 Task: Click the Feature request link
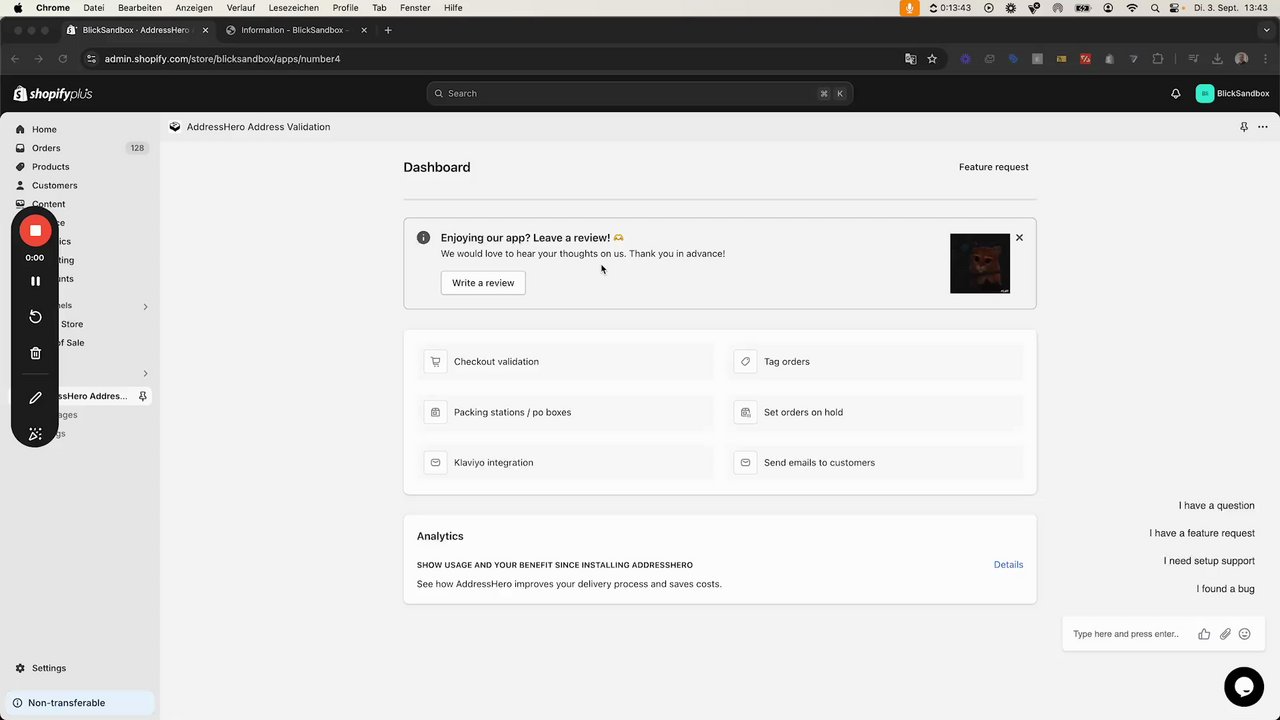point(993,167)
